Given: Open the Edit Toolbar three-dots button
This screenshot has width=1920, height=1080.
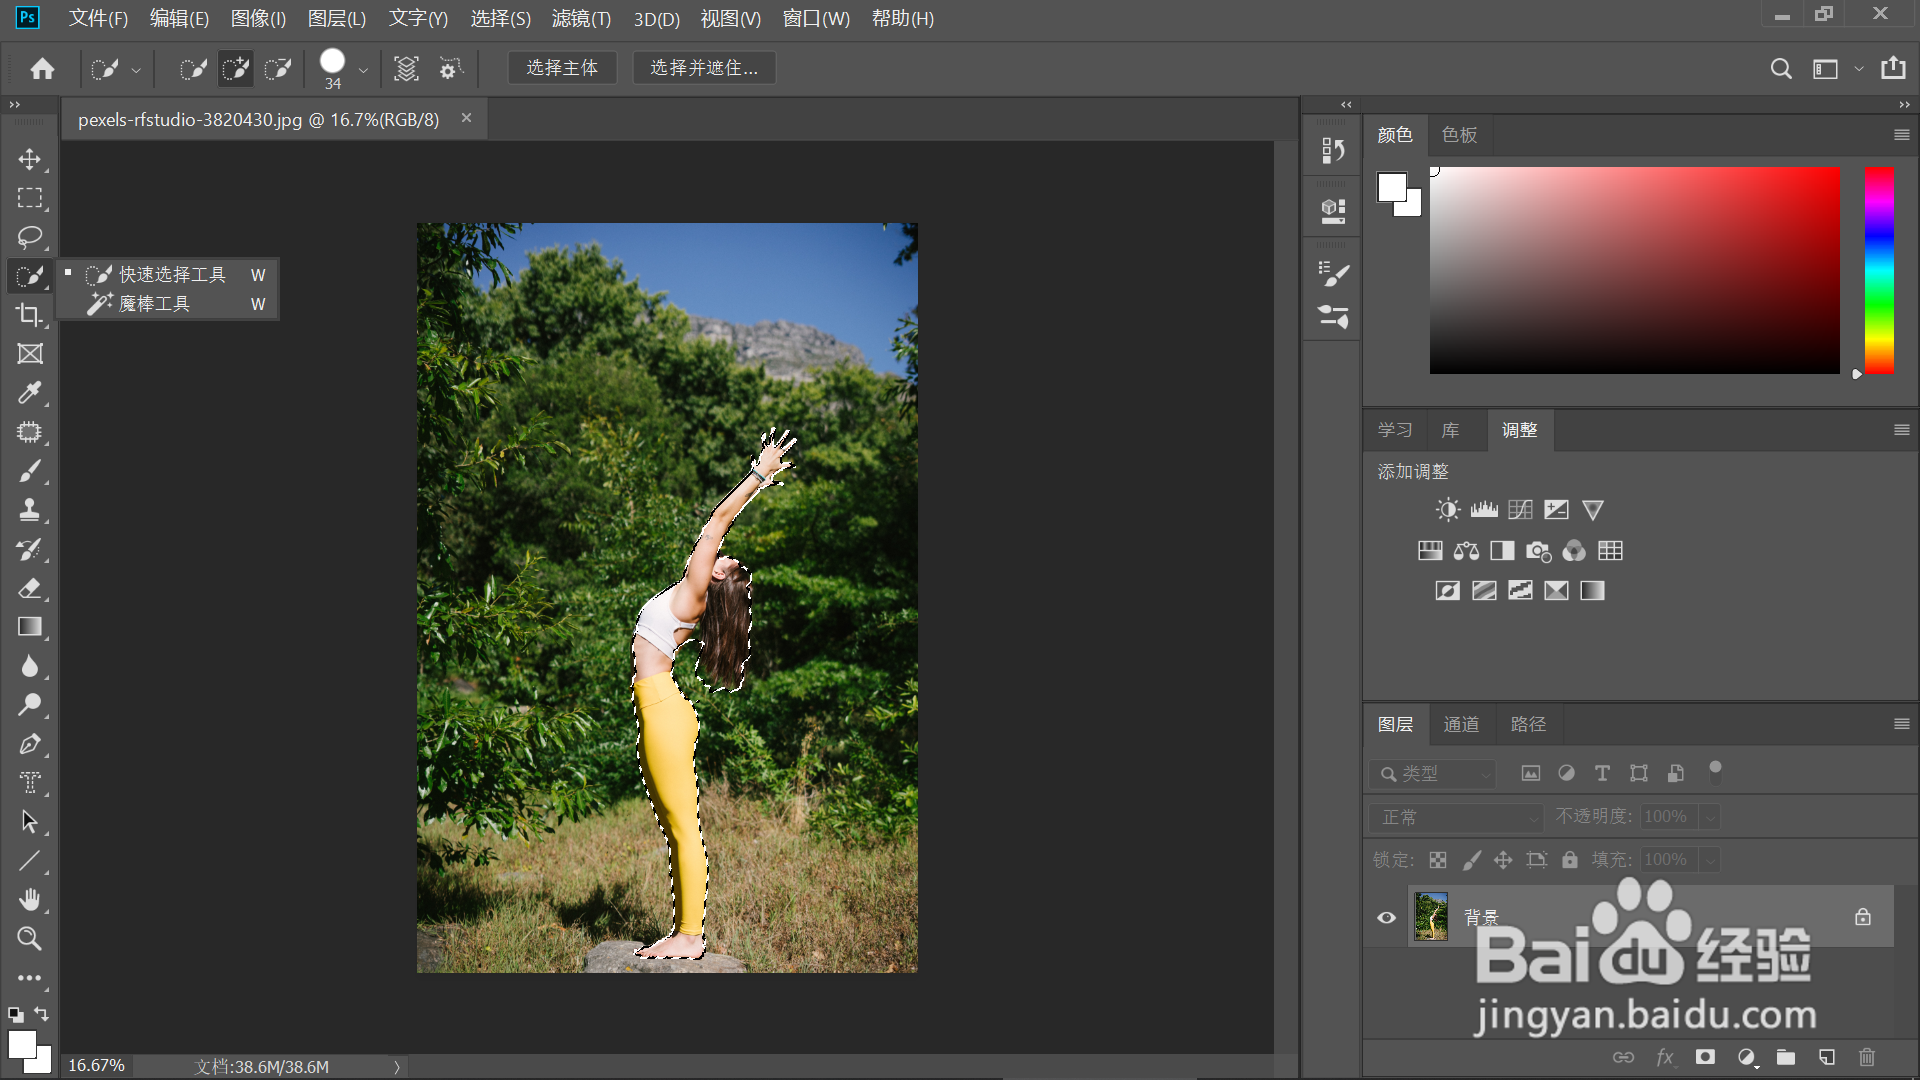Looking at the screenshot, I should tap(30, 978).
